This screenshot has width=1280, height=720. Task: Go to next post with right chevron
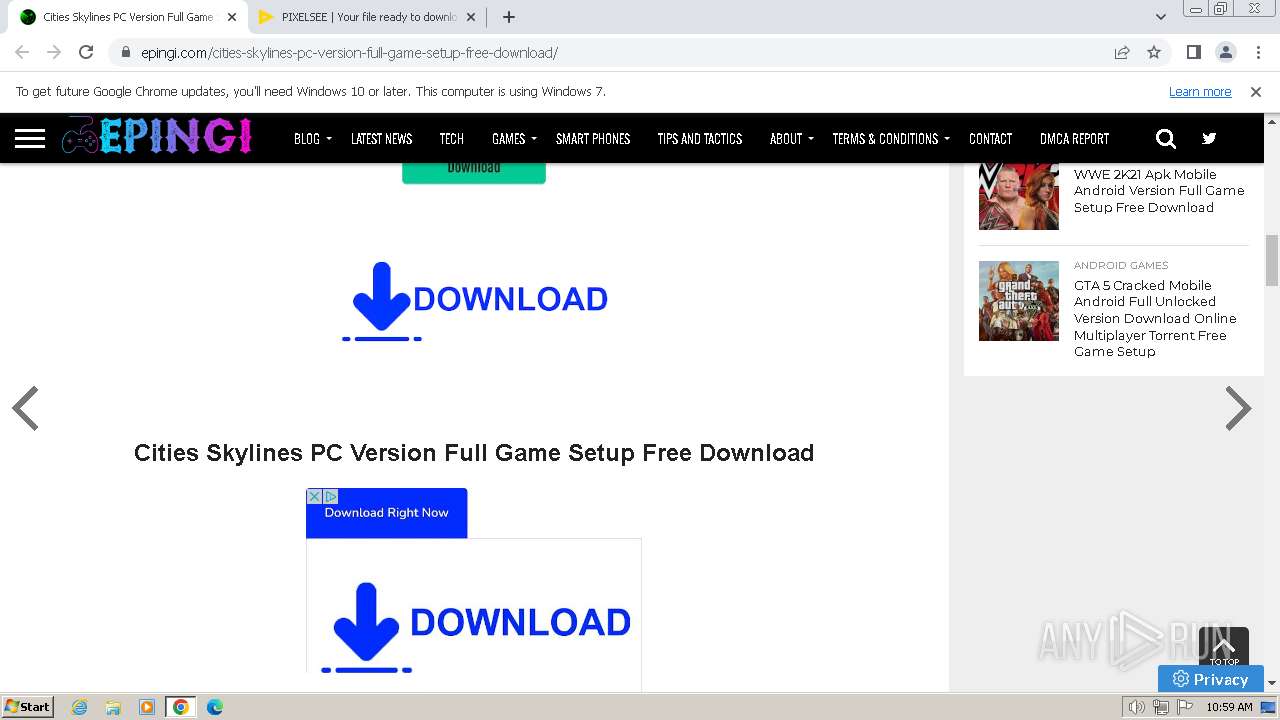pos(1238,408)
